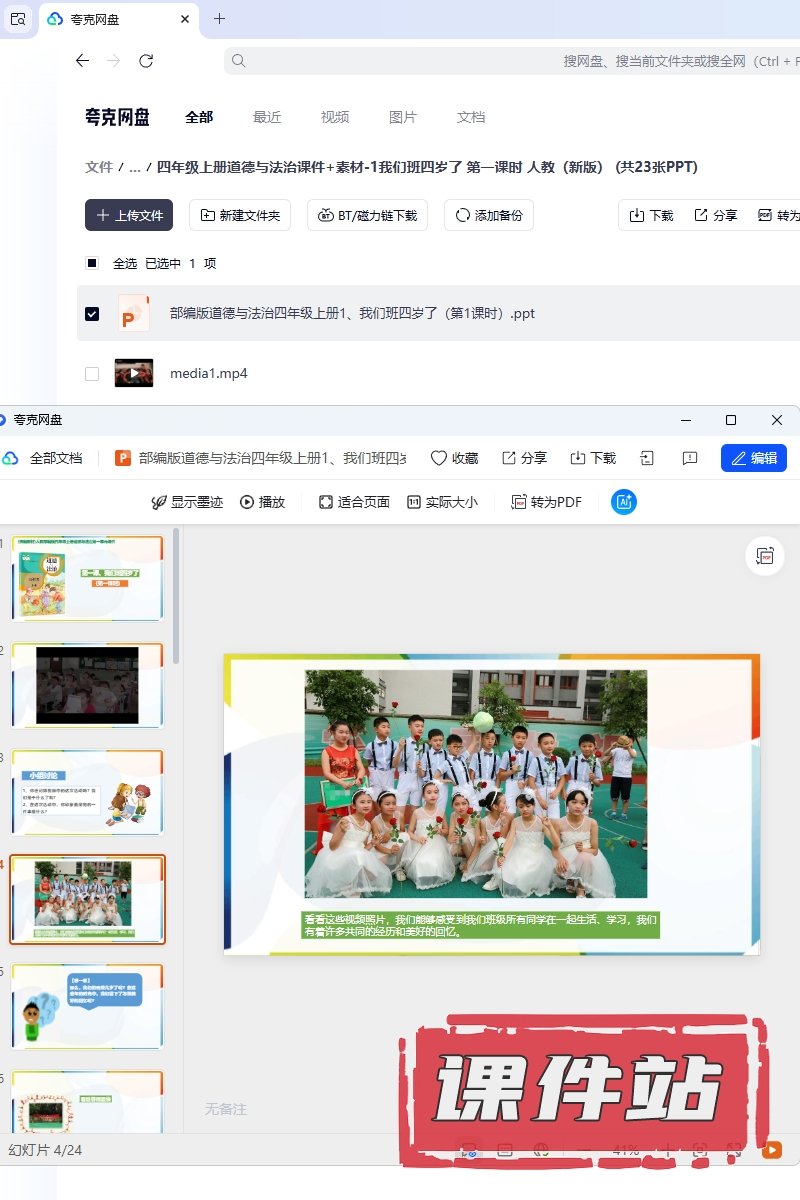Click the AI assistant icon in viewer toolbar

pos(624,502)
